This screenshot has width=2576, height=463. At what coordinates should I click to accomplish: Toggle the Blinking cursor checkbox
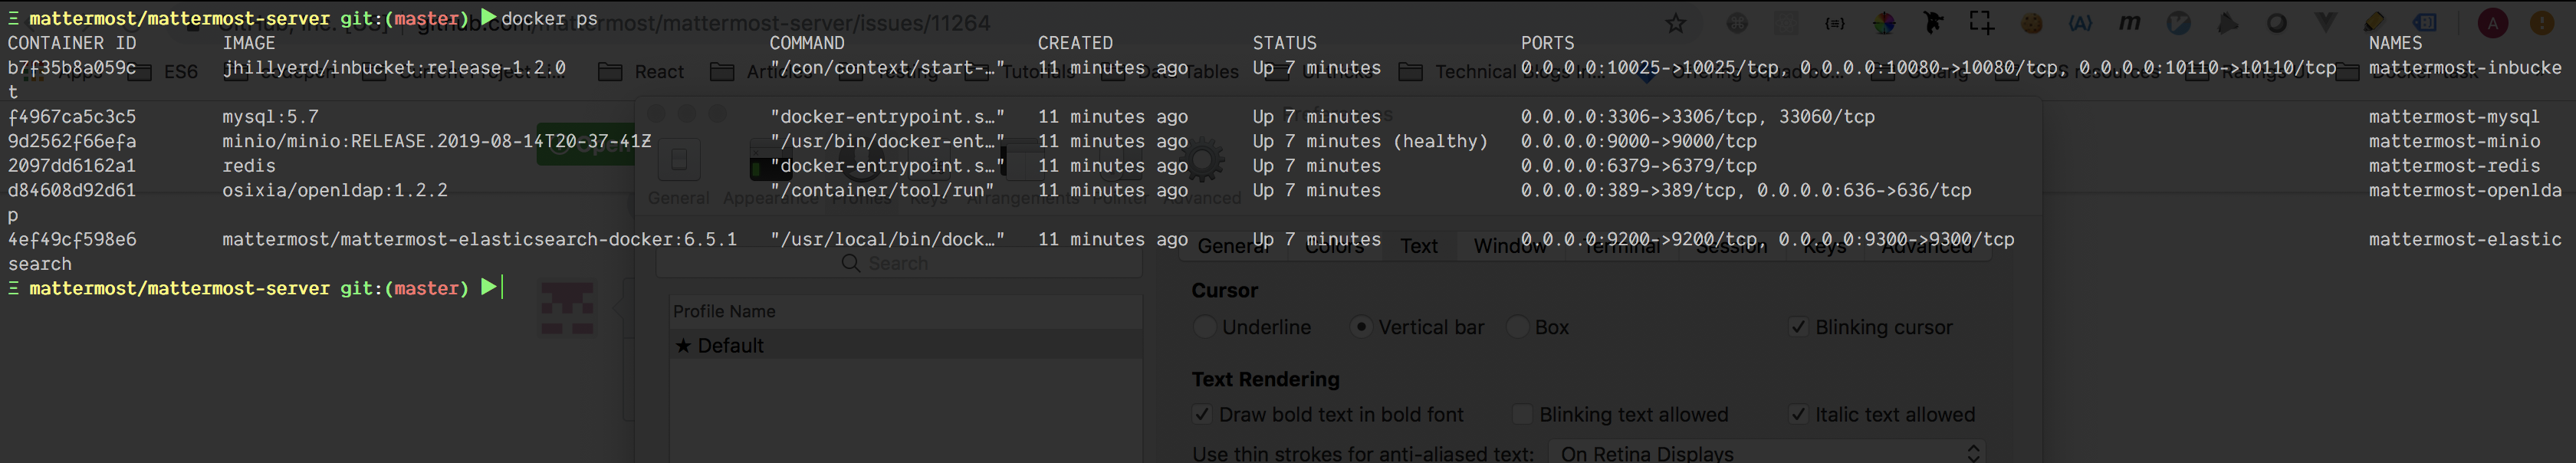pos(1798,327)
